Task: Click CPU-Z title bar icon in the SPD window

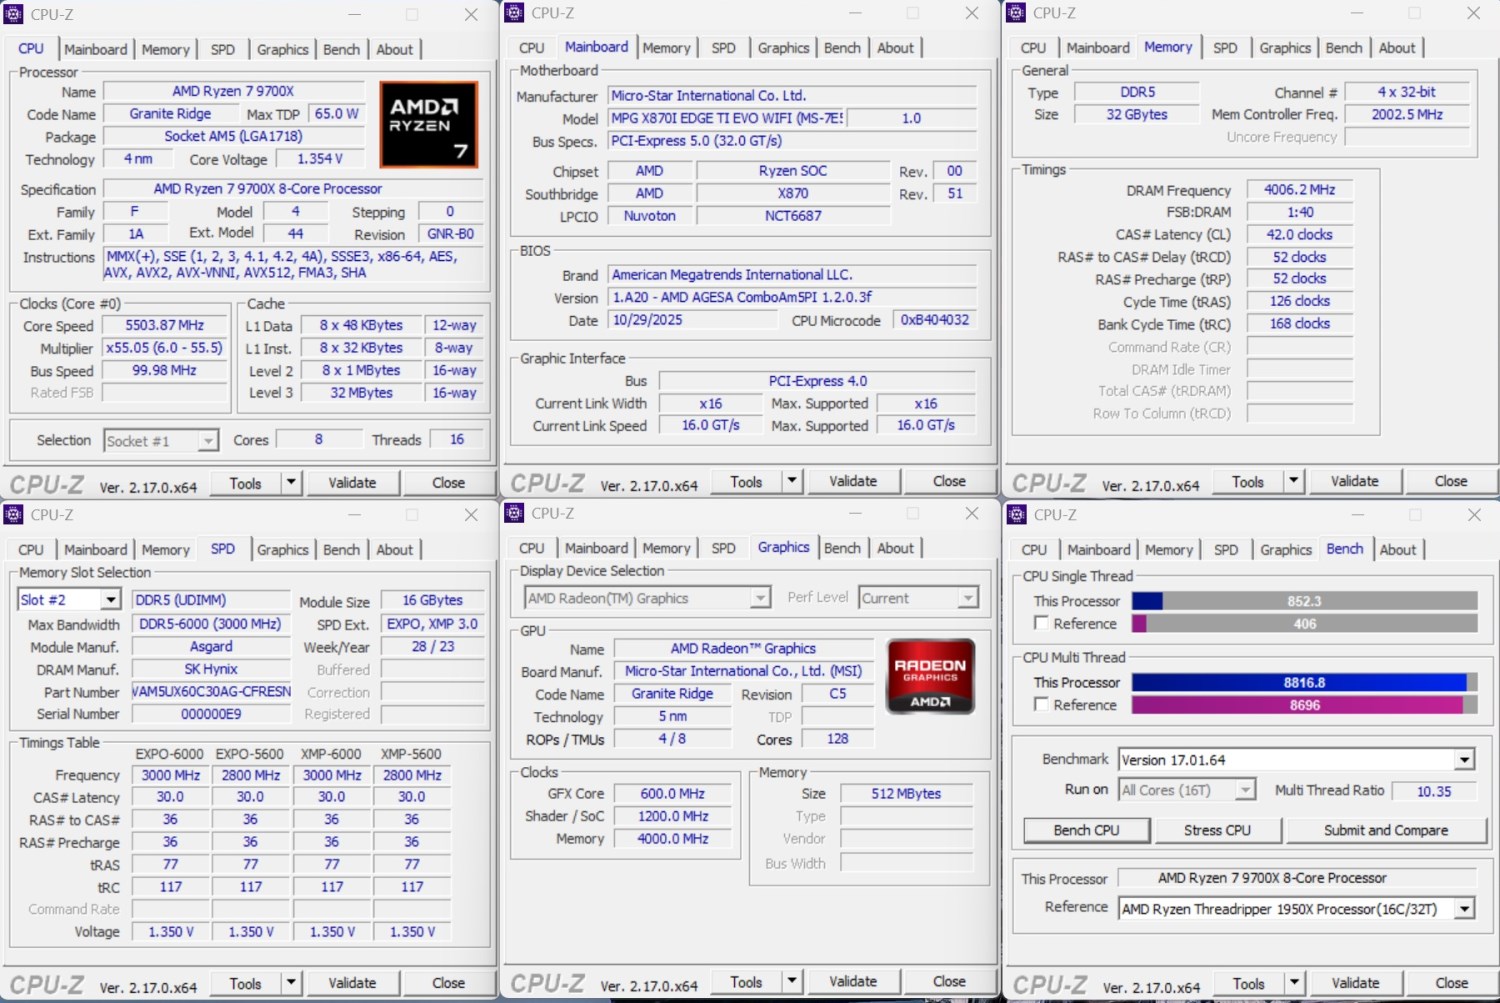Action: (14, 515)
